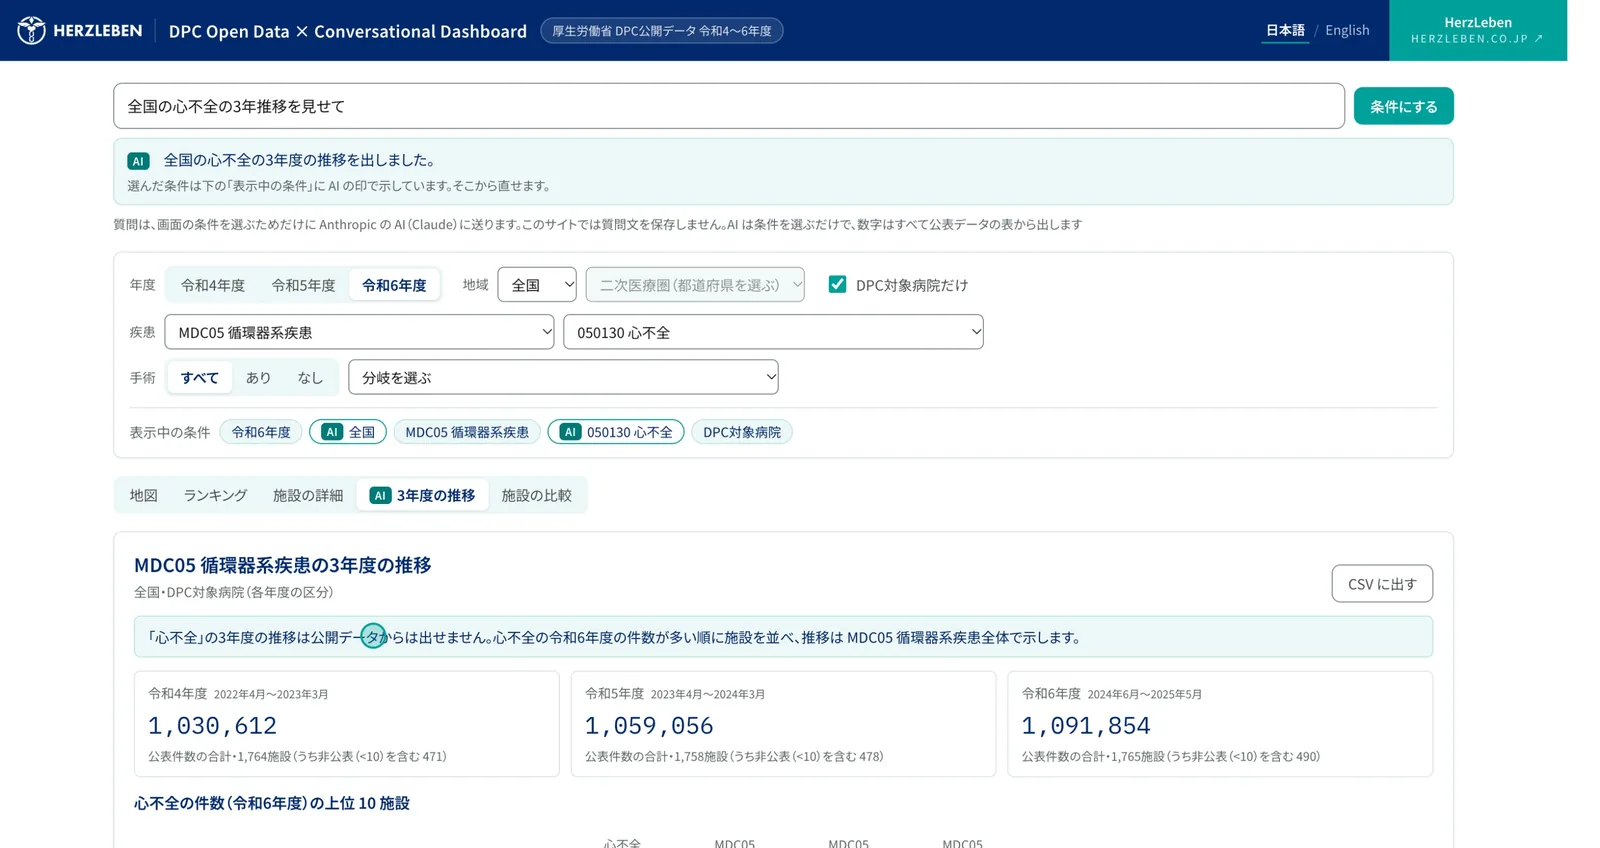Switch to 施設の詳細 tab

pyautogui.click(x=308, y=495)
